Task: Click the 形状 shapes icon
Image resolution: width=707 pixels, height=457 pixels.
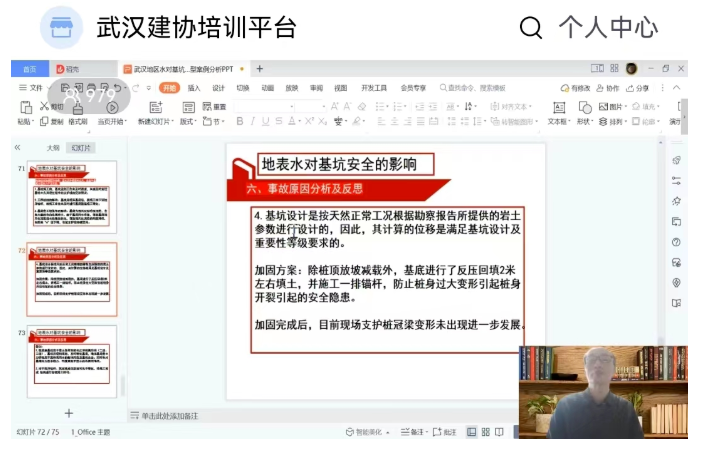Action: (584, 107)
